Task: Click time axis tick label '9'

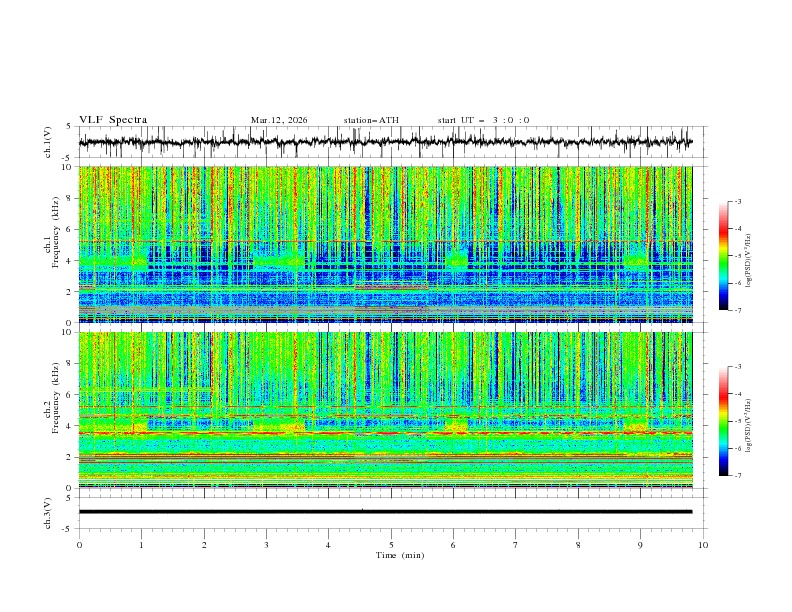Action: coord(640,545)
